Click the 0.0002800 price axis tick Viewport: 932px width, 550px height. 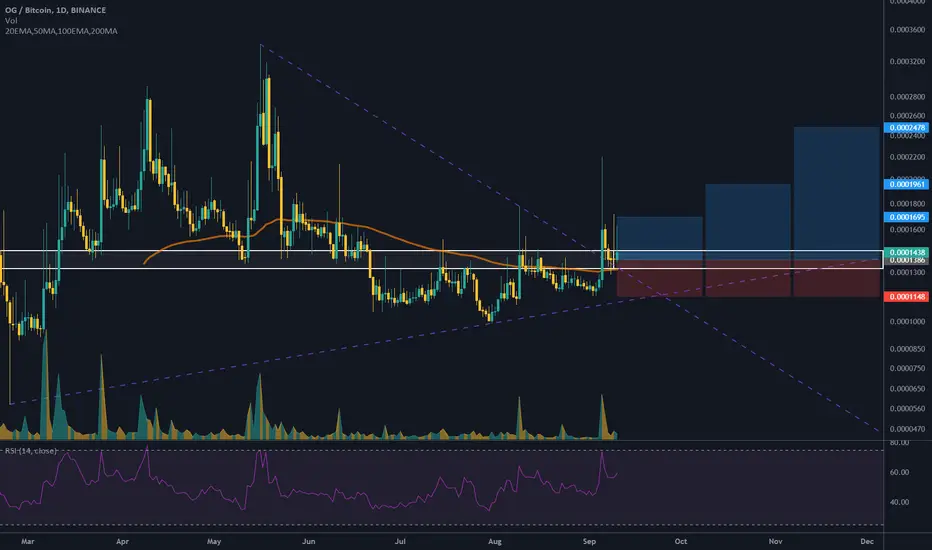pyautogui.click(x=907, y=96)
